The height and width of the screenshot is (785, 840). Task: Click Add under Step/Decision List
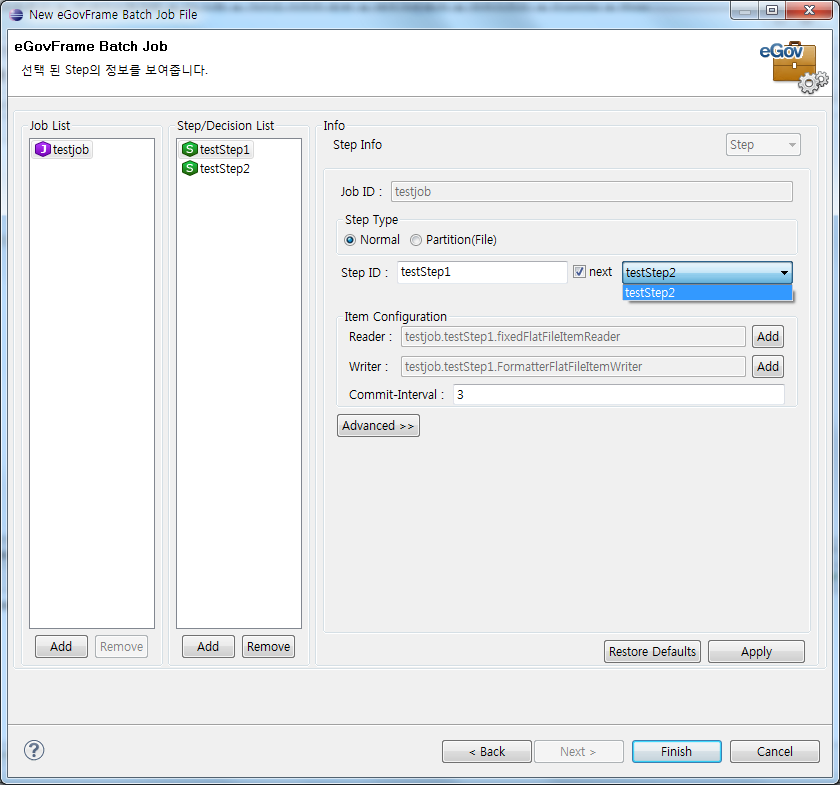(x=208, y=646)
